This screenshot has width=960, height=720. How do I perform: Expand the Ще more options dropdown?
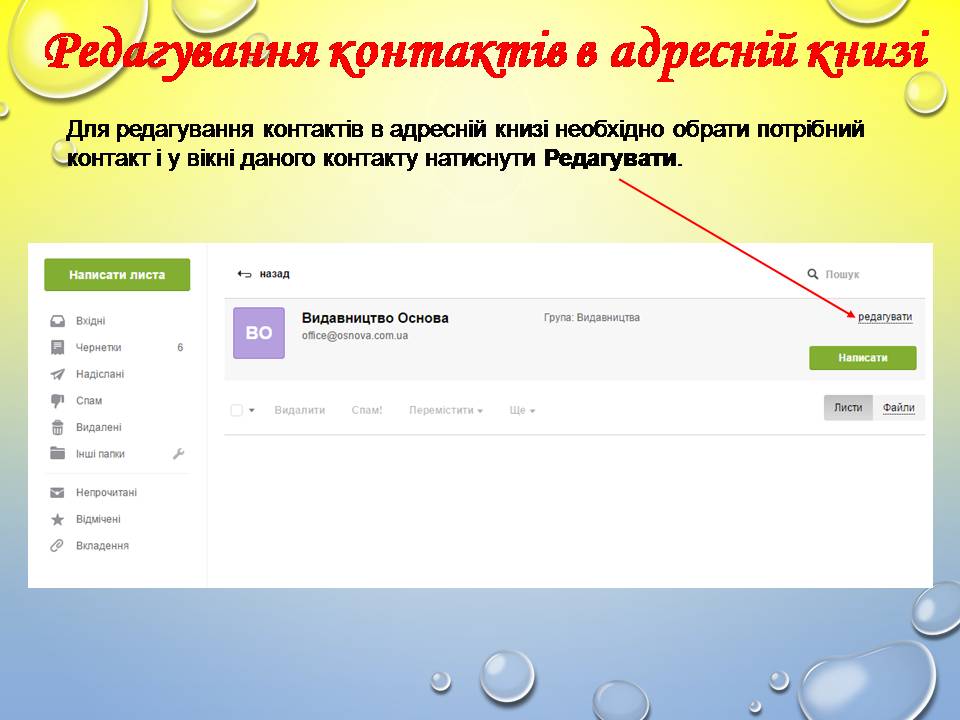522,411
